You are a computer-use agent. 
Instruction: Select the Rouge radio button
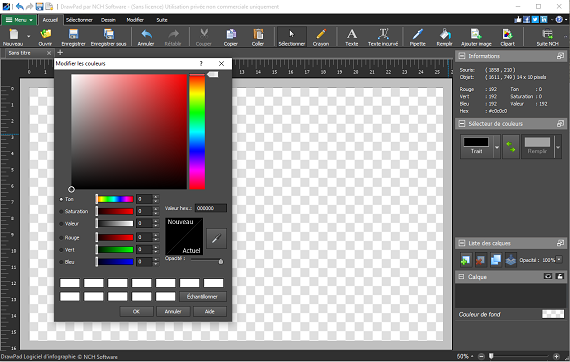click(61, 238)
